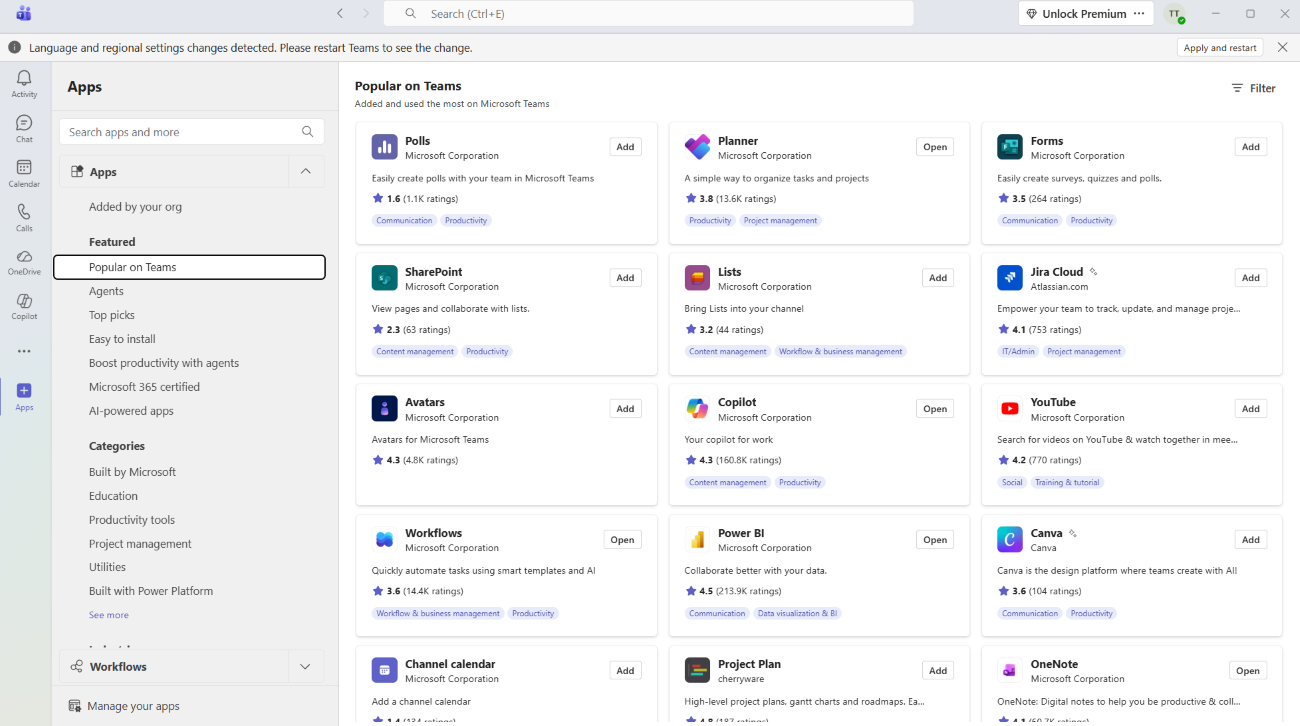
Task: Show more apps via the ellipsis icon
Action: 24,352
